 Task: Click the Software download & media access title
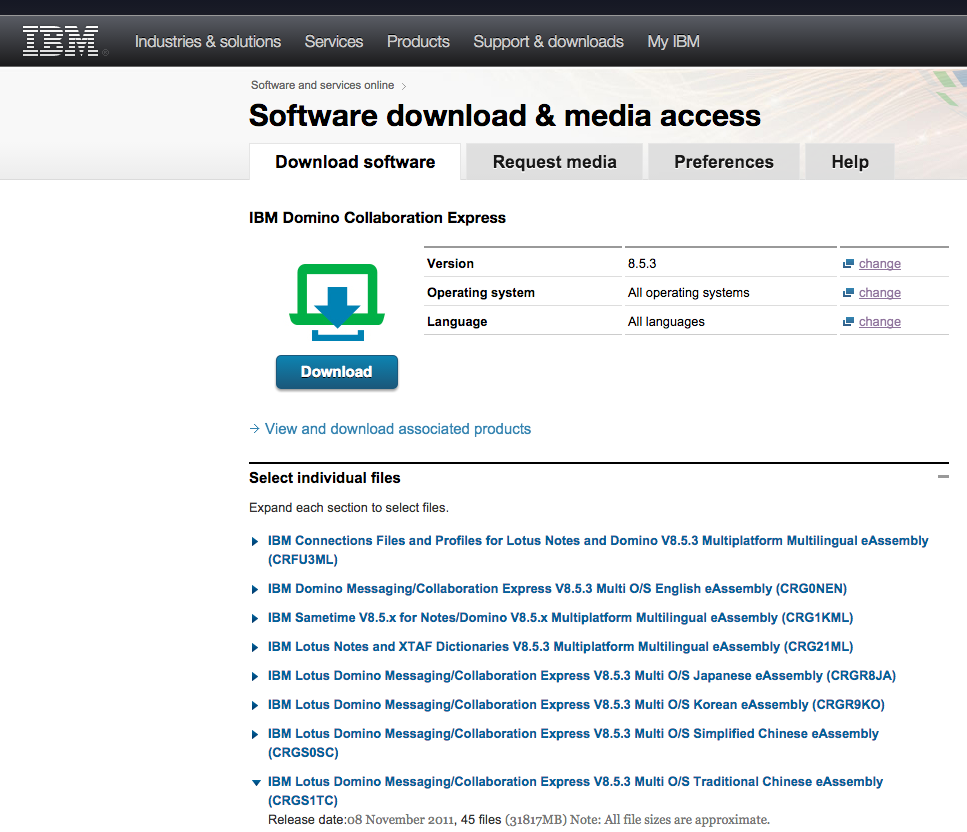click(504, 116)
